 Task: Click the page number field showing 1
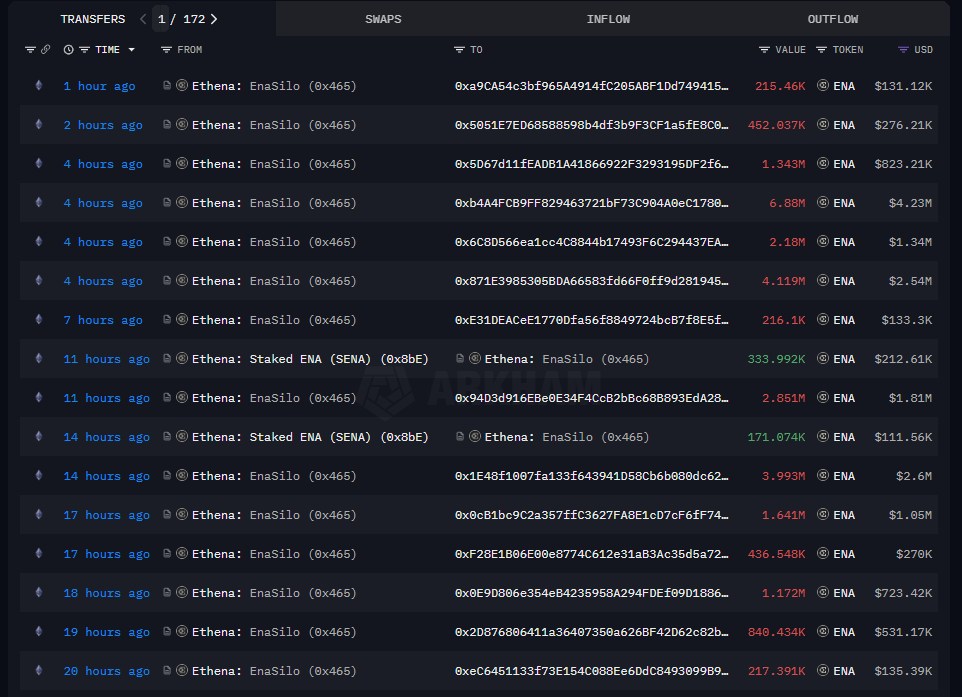pos(161,19)
